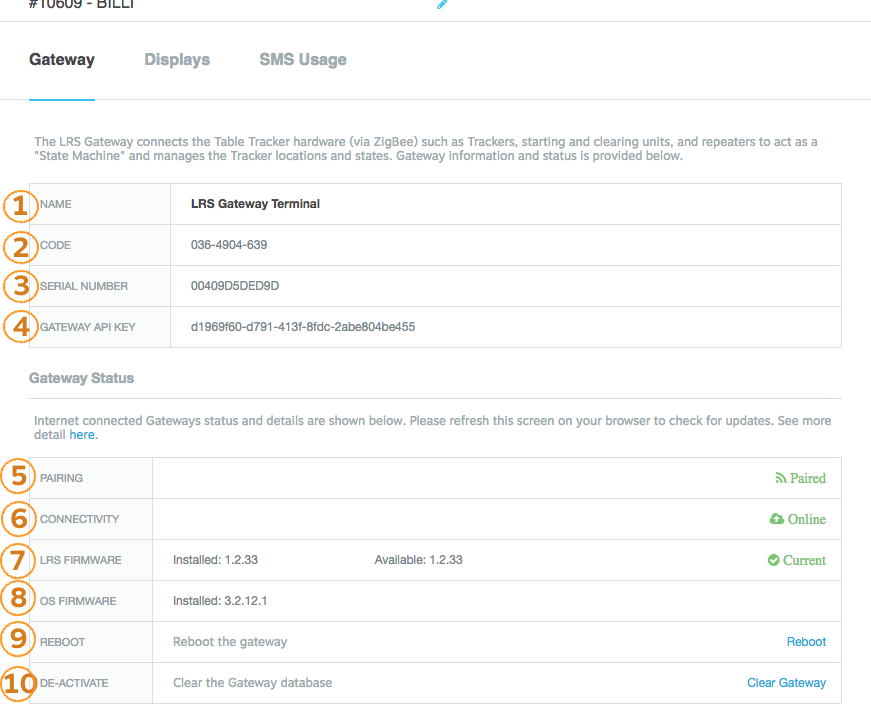Select the Gateway tab
Screen dimensions: 871x723
click(x=62, y=59)
